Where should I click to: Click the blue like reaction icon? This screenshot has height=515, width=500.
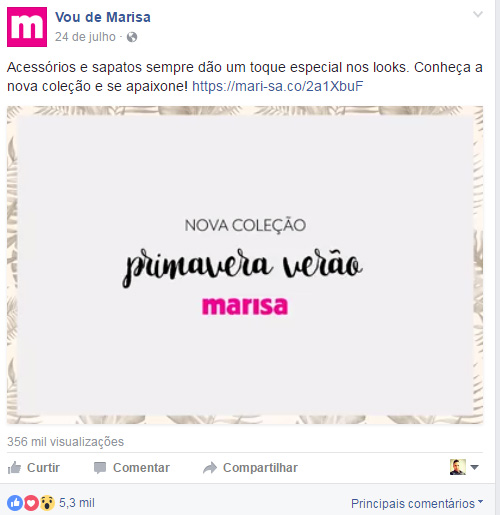(x=15, y=503)
